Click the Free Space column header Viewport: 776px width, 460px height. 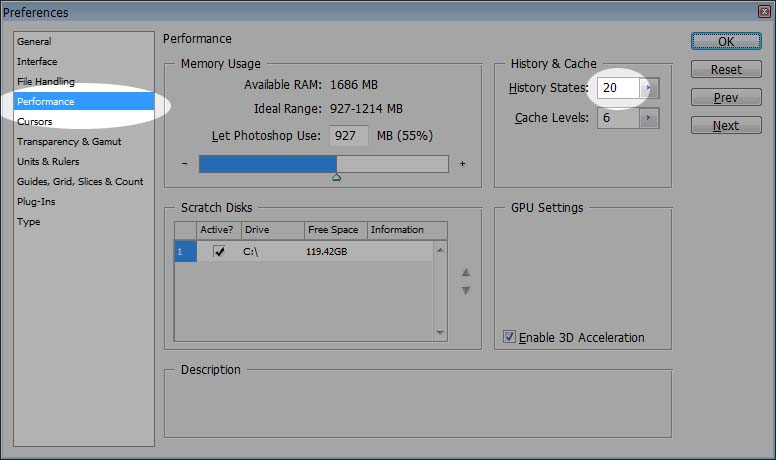pyautogui.click(x=336, y=230)
